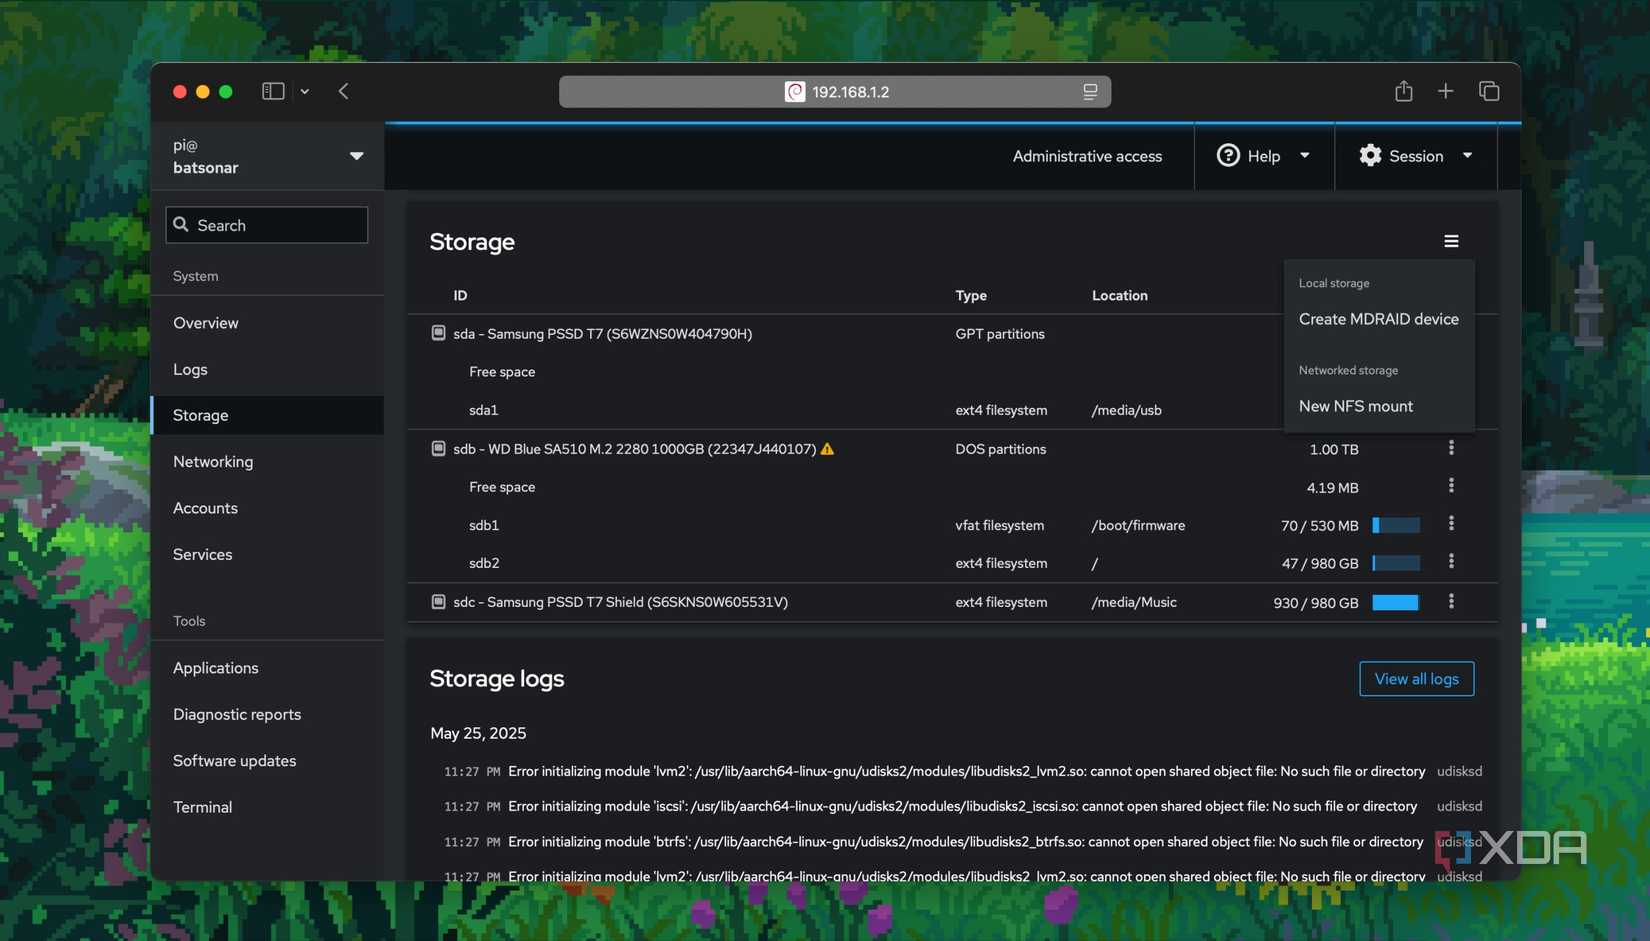The width and height of the screenshot is (1650, 941).
Task: Open the browser sidebar chevron dropdown
Action: 305,91
